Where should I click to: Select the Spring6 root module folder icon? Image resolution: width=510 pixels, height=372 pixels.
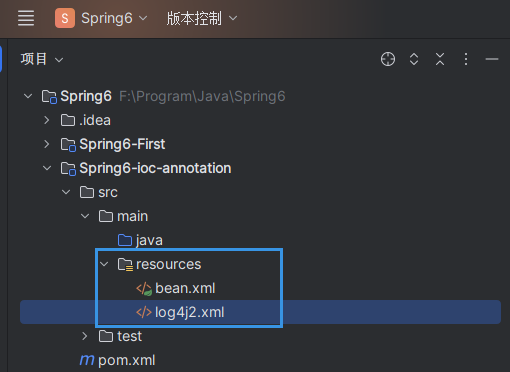[x=49, y=97]
